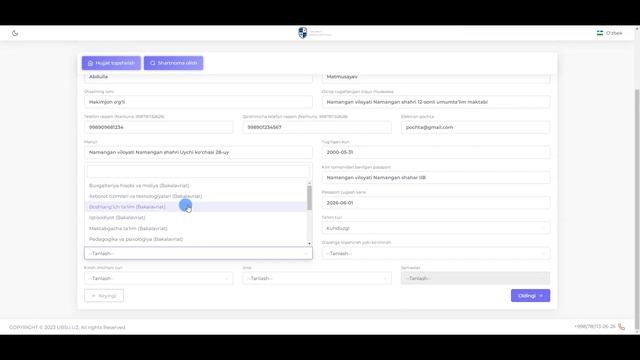
Task: Click the Keyingi button
Action: pyautogui.click(x=104, y=296)
